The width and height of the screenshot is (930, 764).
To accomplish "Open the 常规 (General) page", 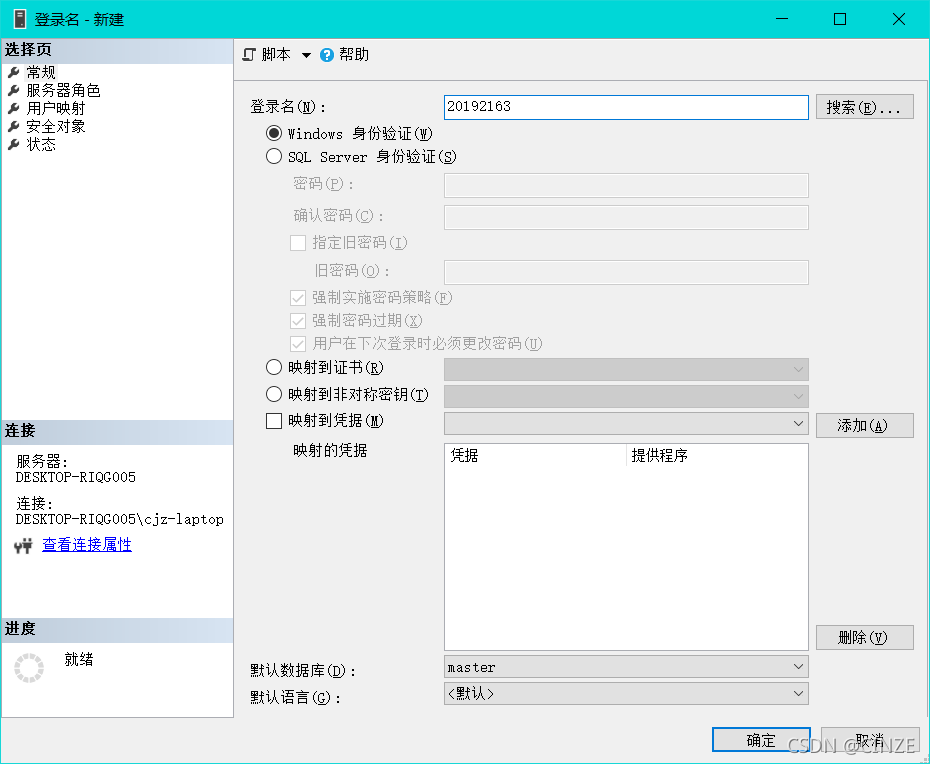I will tap(41, 72).
